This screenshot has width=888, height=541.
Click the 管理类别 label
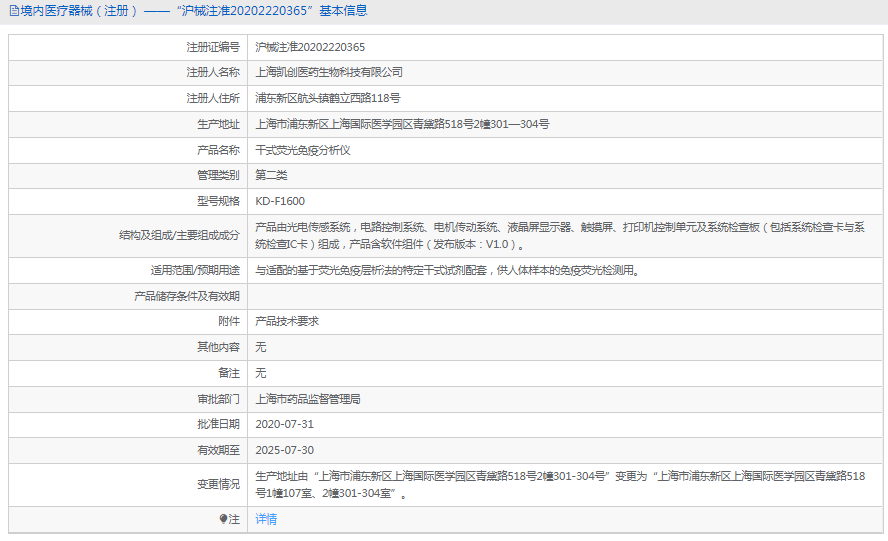pos(218,175)
